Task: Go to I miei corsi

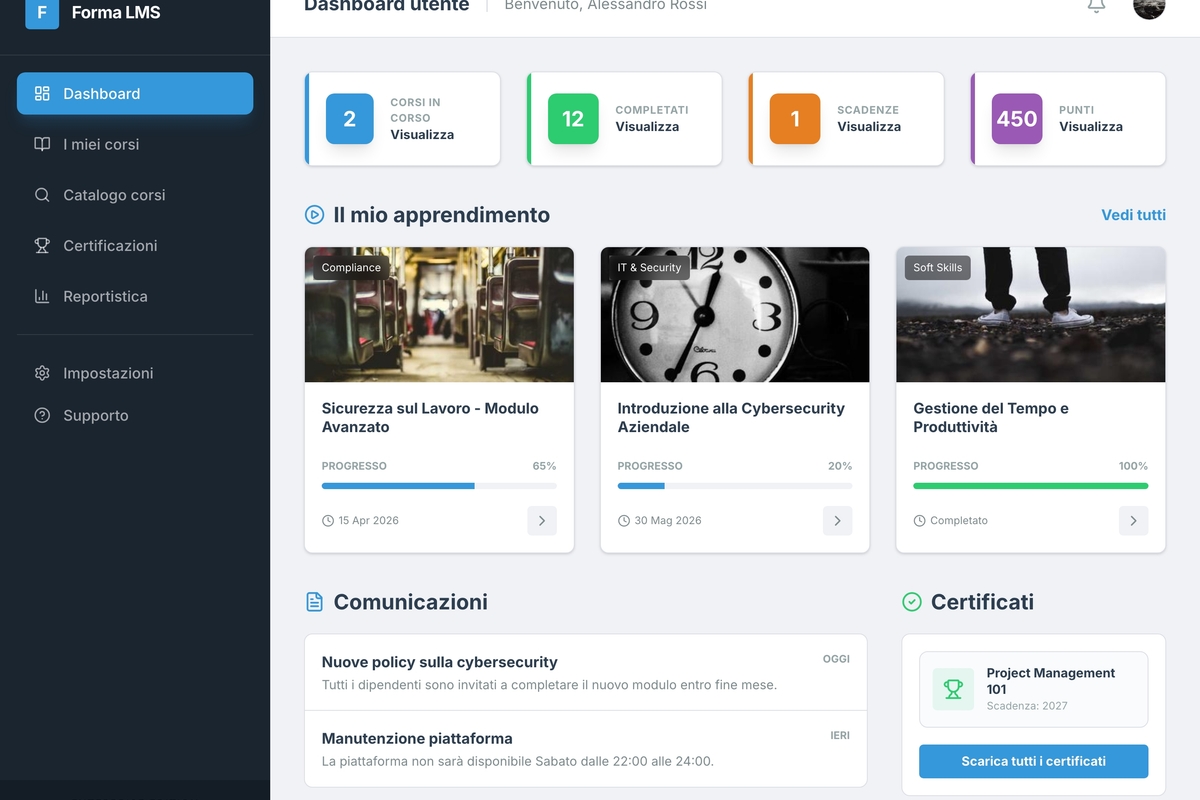Action: point(135,144)
